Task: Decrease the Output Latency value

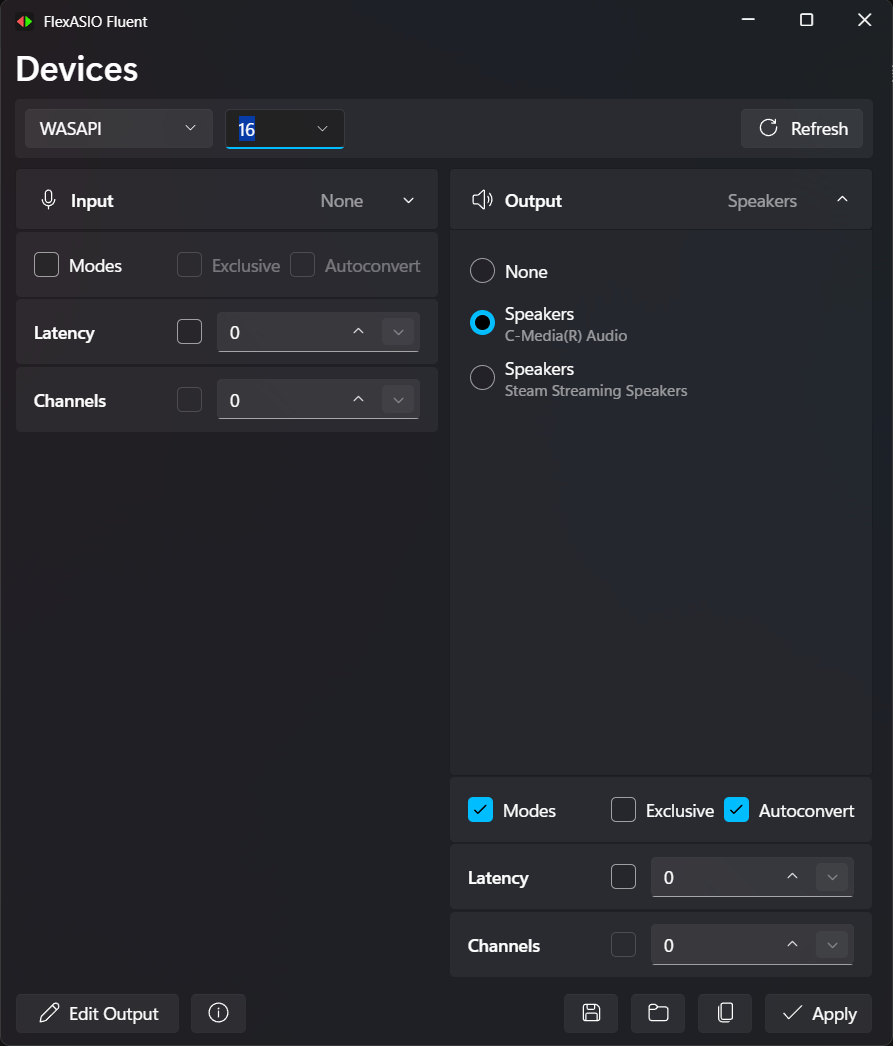Action: (x=832, y=877)
